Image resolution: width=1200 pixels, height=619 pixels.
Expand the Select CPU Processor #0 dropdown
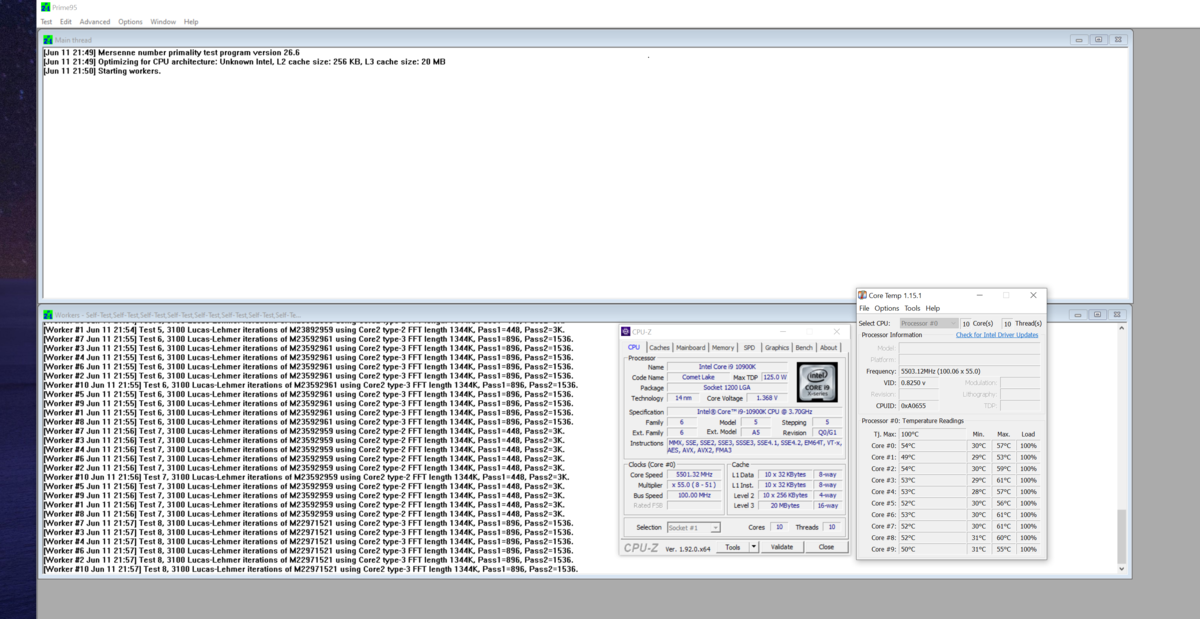929,323
